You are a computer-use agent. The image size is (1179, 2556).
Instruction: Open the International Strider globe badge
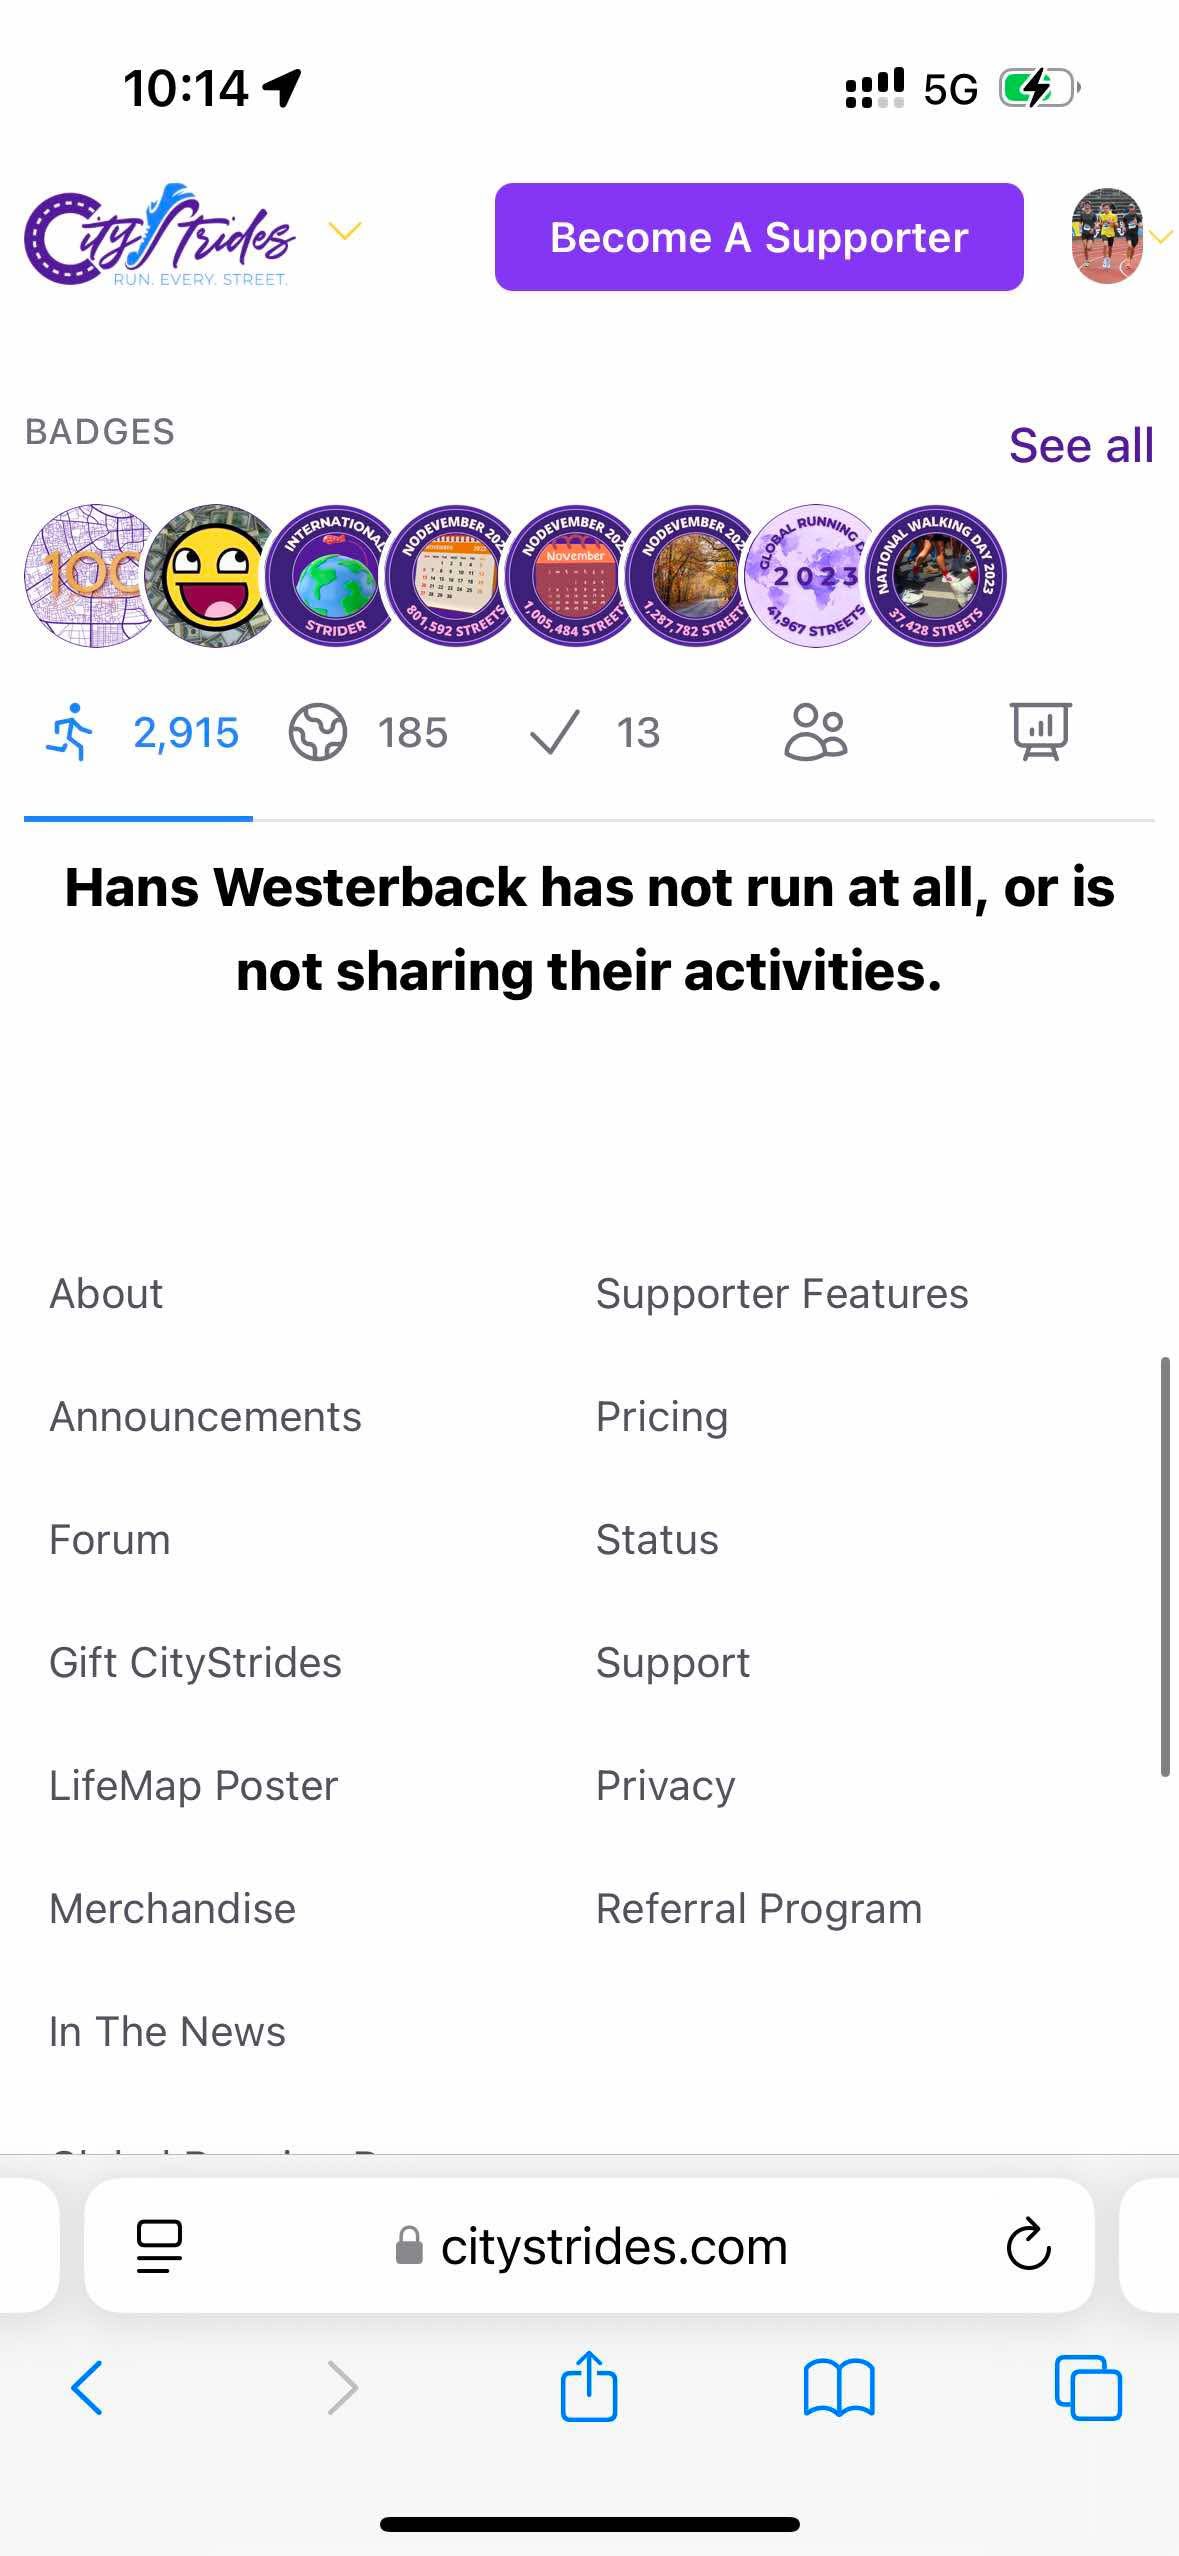tap(335, 577)
